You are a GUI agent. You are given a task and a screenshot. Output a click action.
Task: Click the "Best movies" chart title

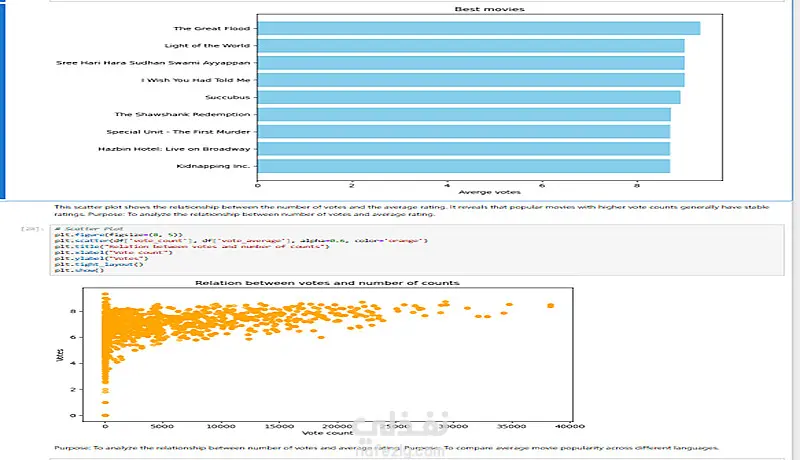[489, 9]
